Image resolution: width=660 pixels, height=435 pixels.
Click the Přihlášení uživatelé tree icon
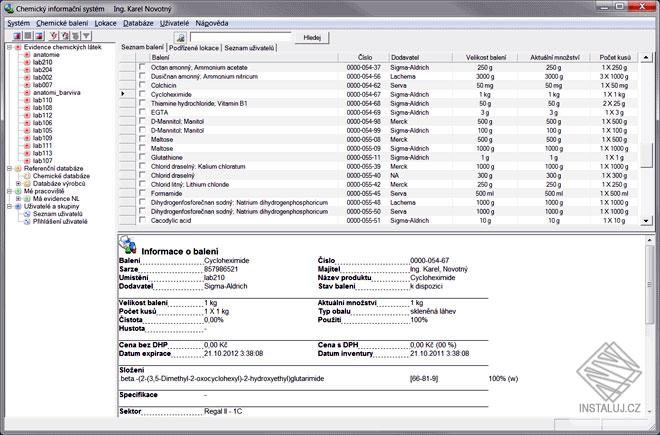[x=27, y=222]
